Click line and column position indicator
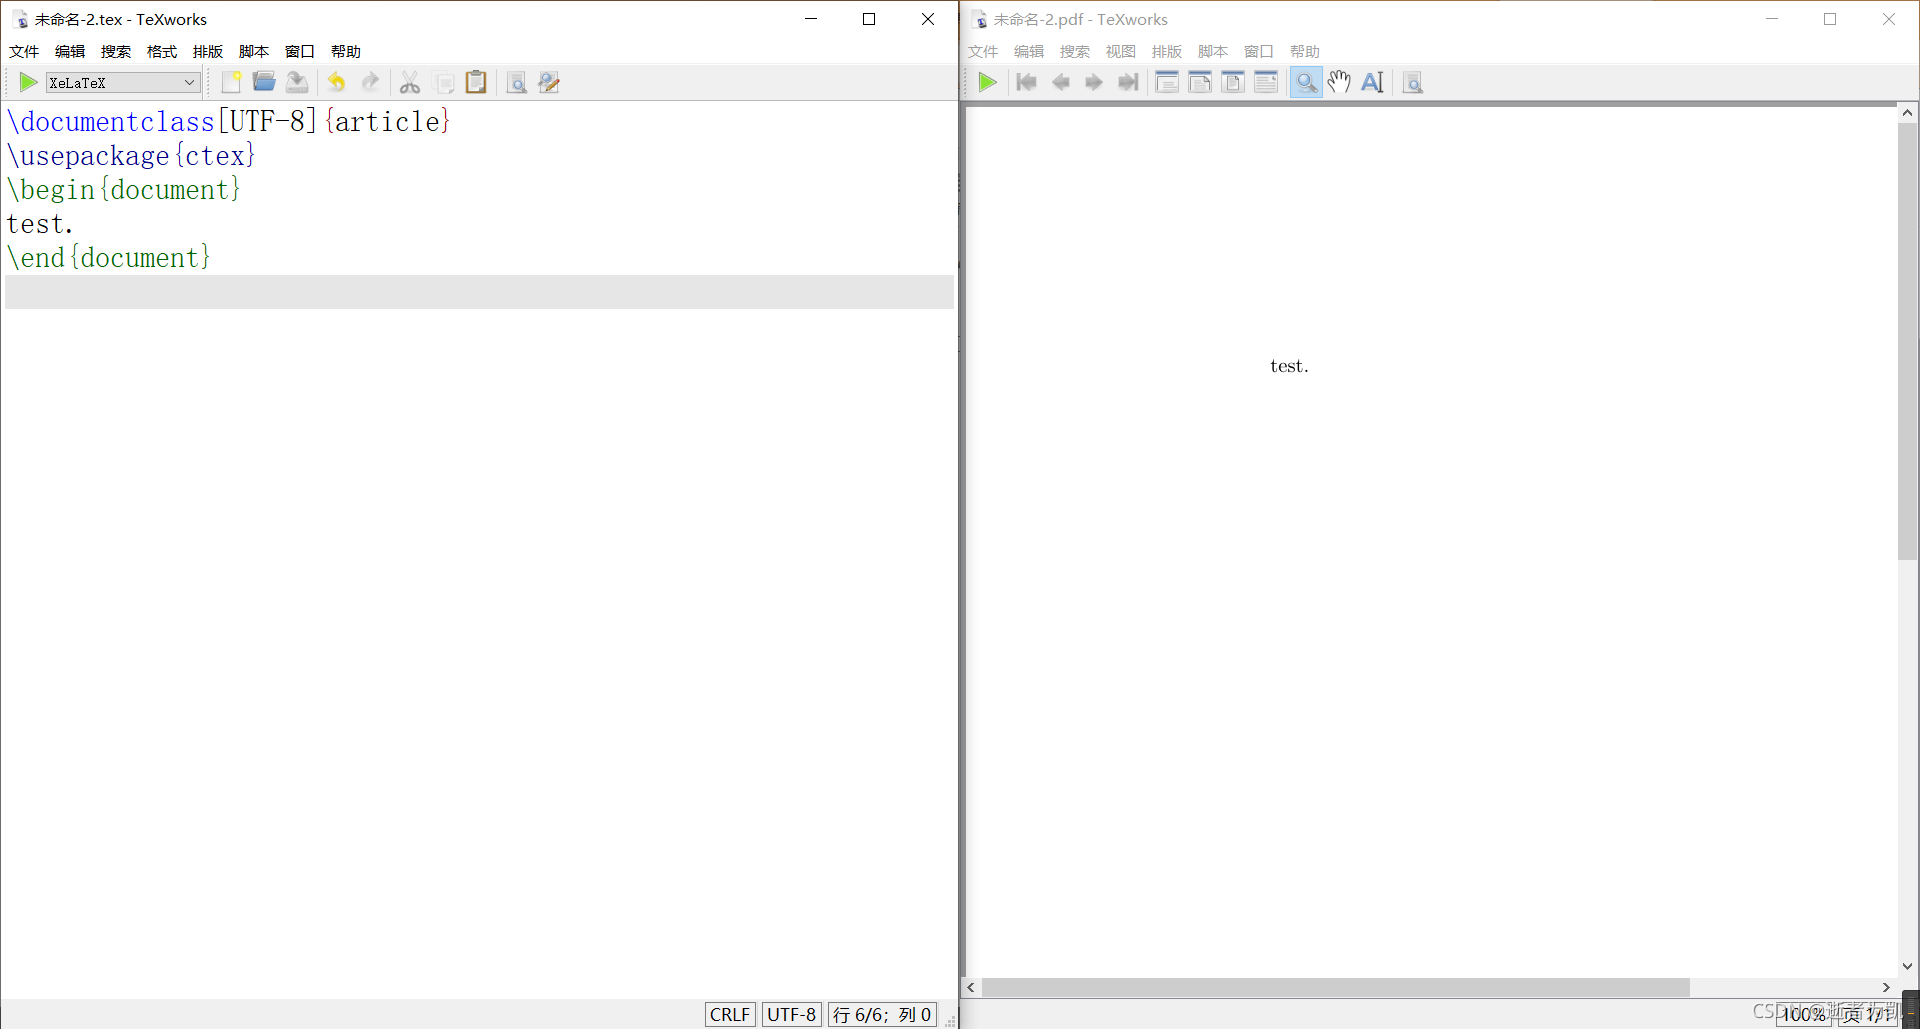Screen dimensions: 1920x1029 (x=882, y=1014)
